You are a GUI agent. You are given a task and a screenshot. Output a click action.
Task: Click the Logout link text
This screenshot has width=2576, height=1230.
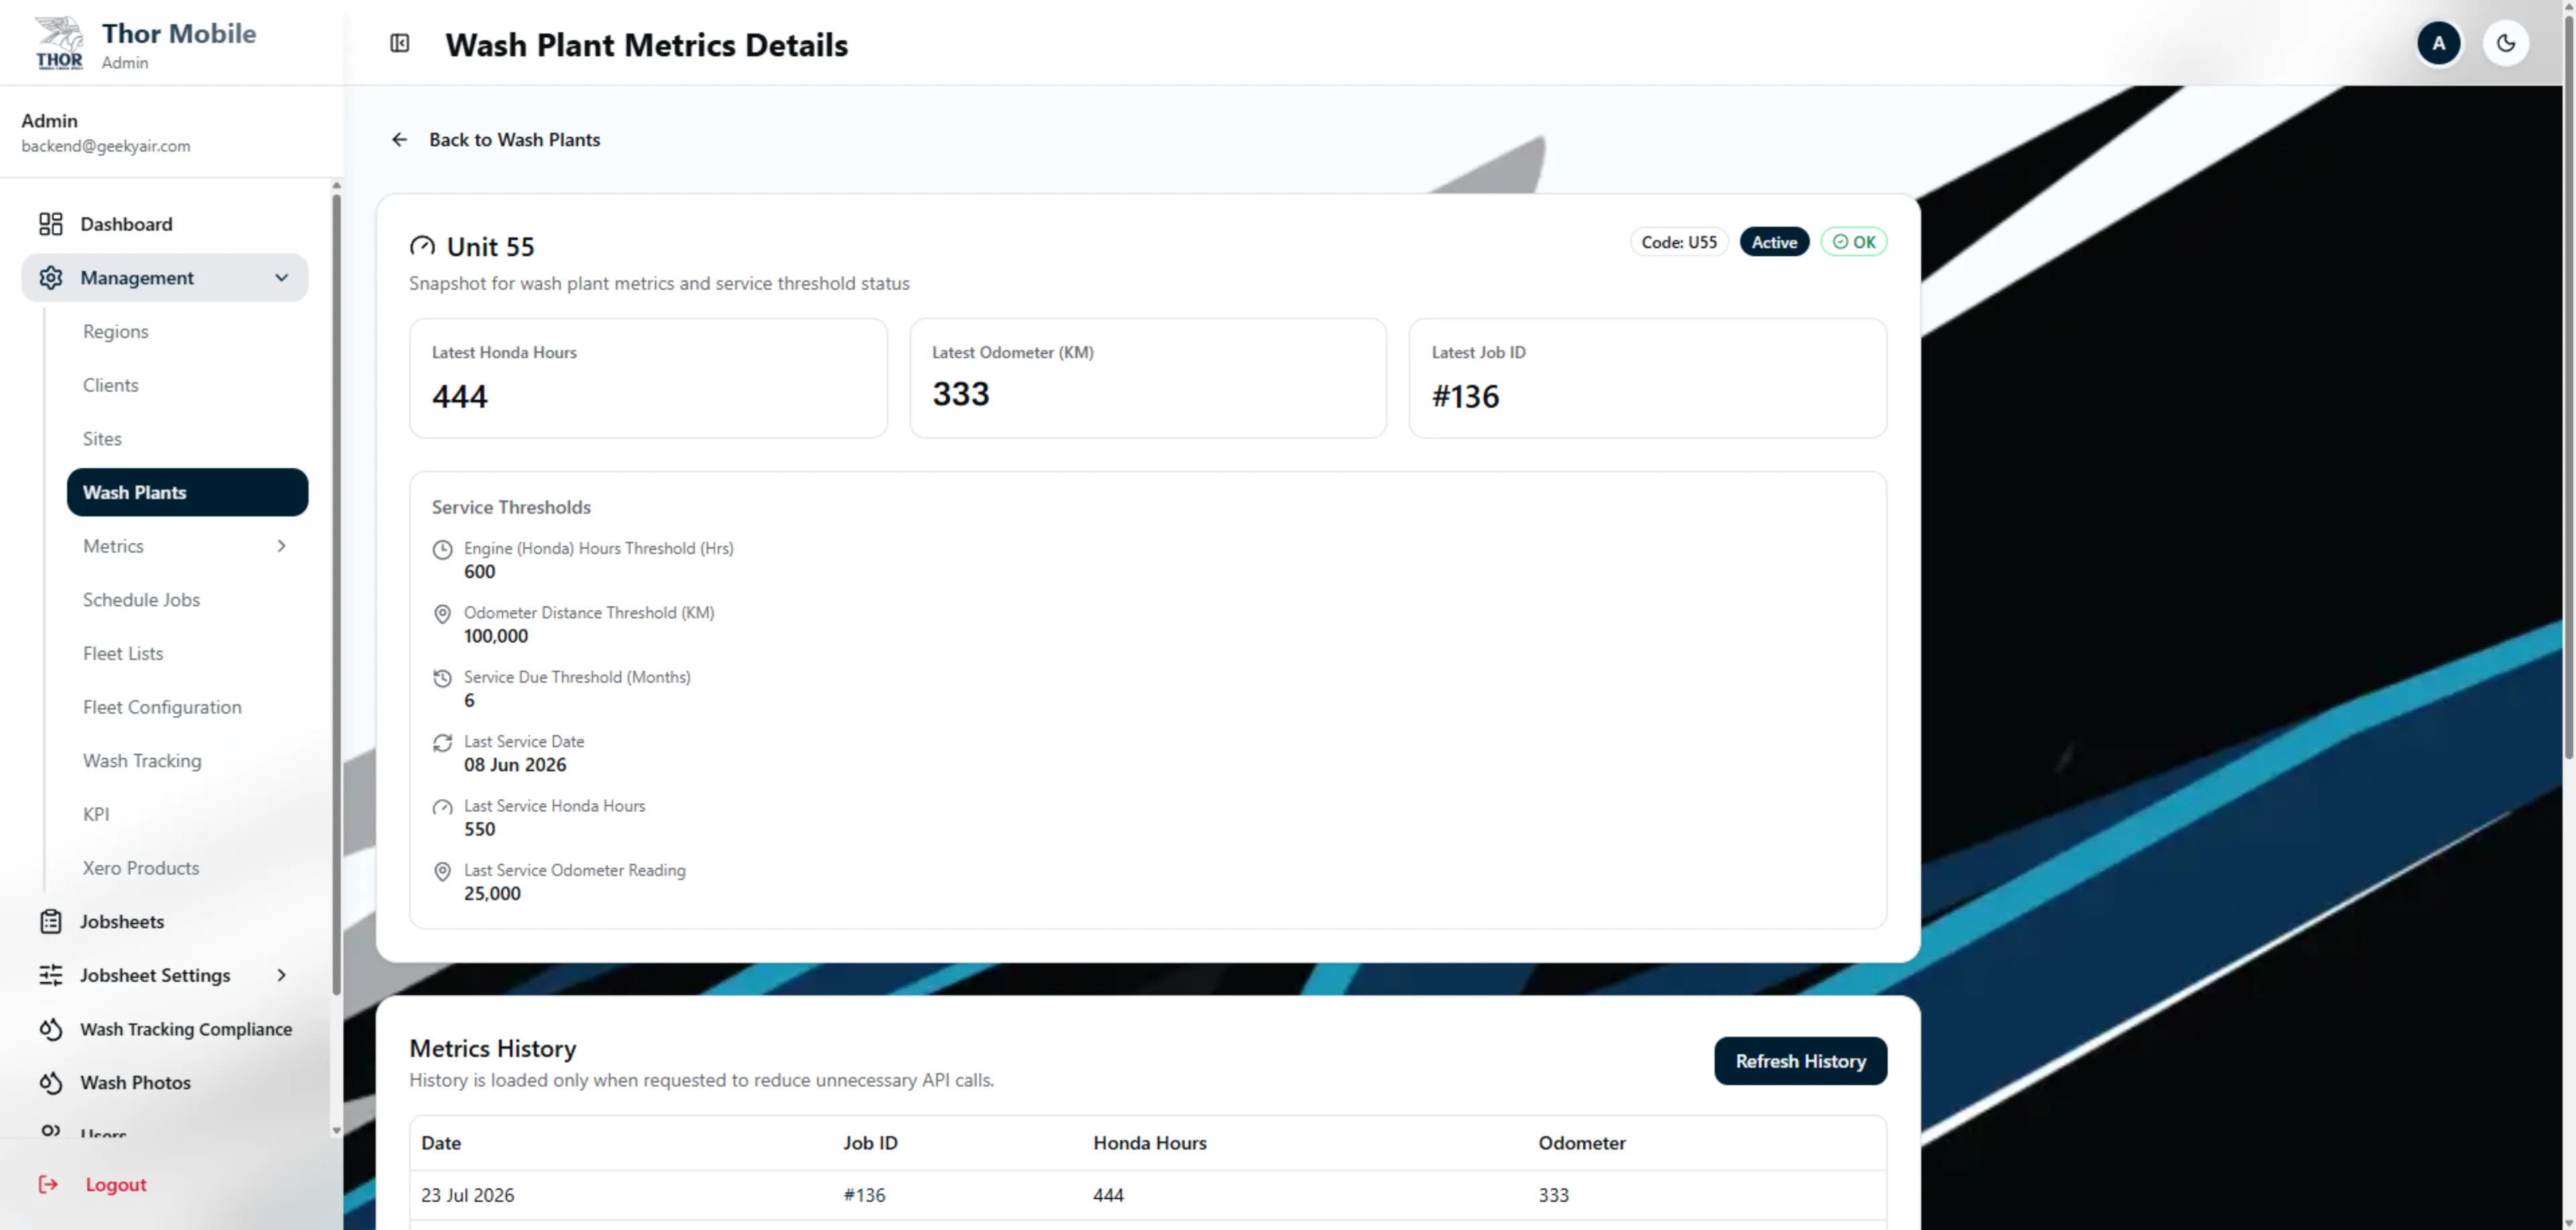click(116, 1185)
